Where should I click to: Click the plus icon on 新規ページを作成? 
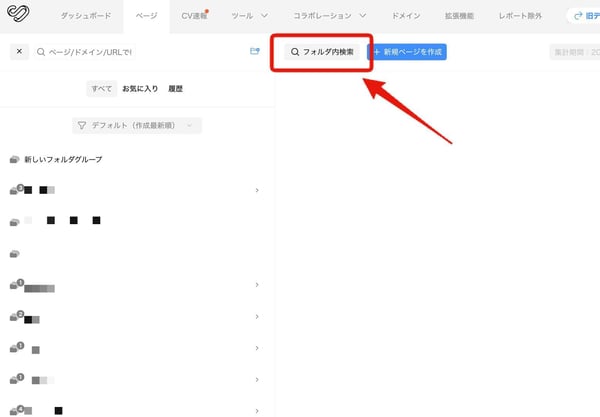(377, 52)
